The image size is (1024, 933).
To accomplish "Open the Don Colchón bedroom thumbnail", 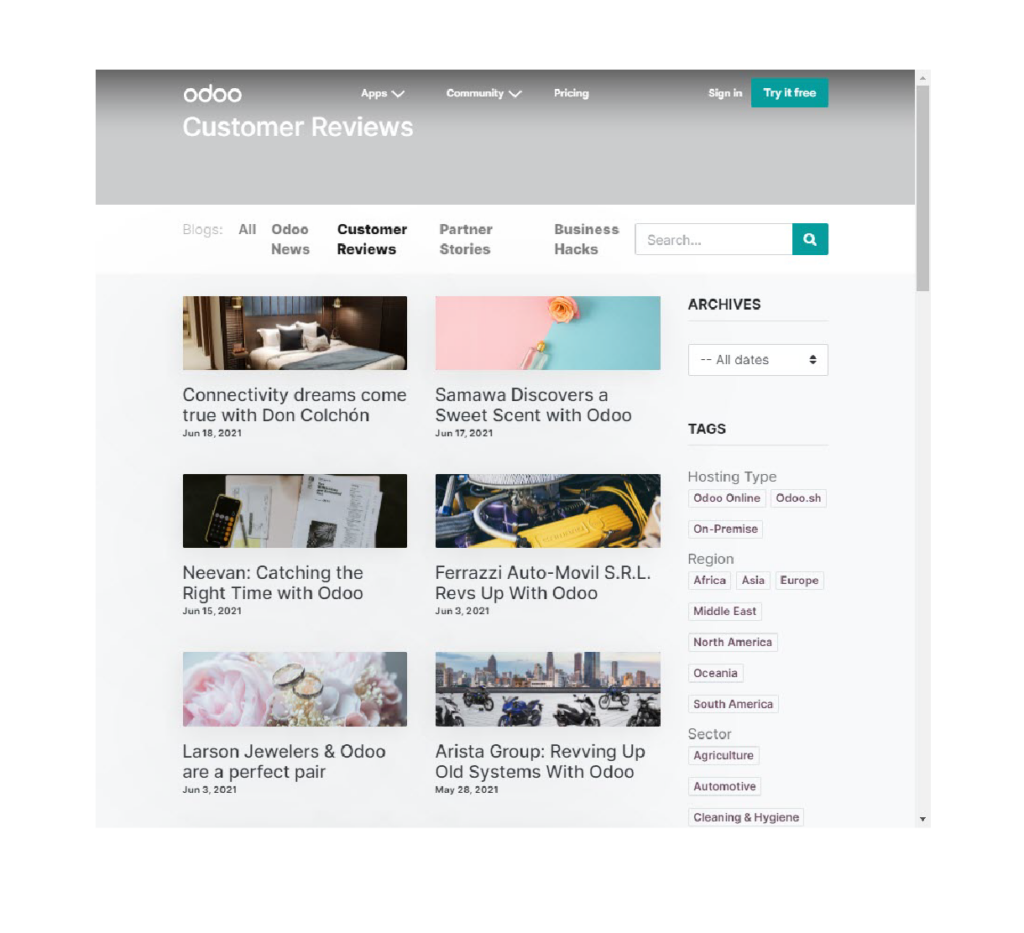I will (295, 333).
